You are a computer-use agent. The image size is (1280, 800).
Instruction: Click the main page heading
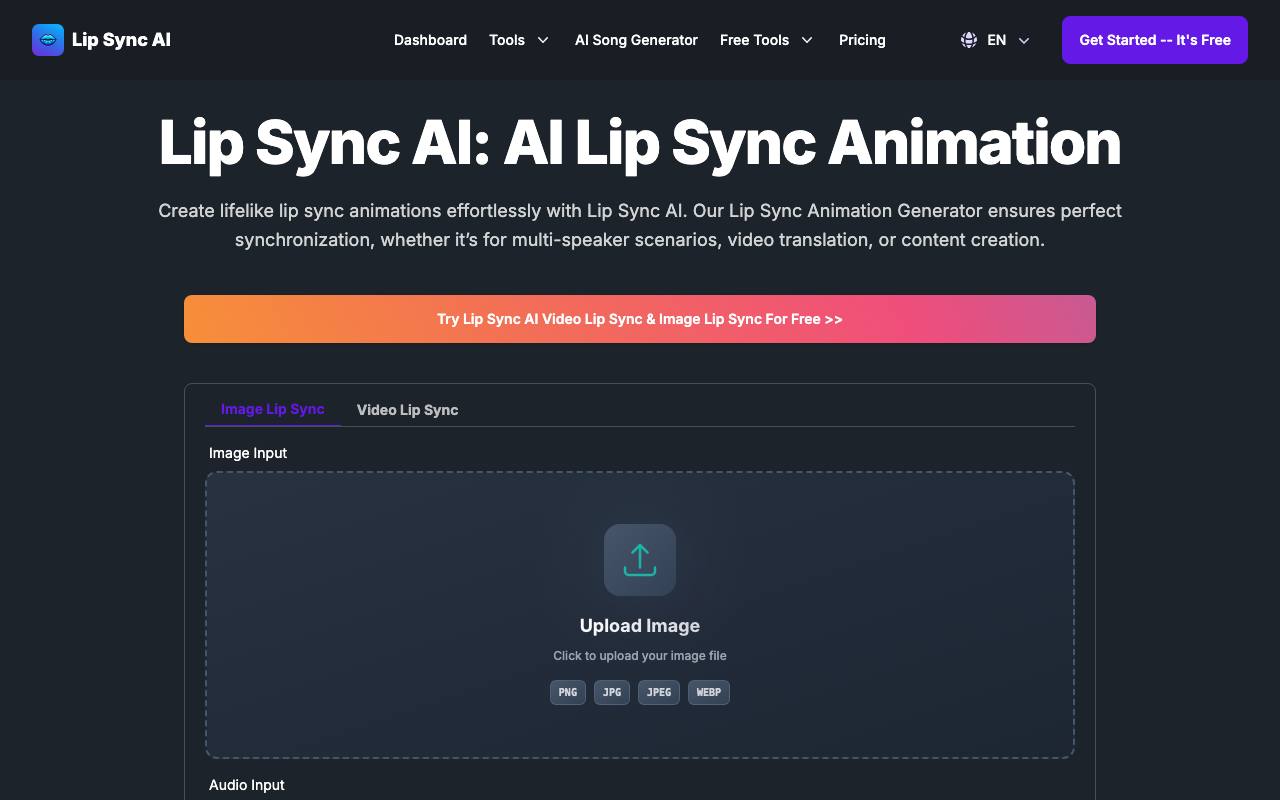pos(640,142)
